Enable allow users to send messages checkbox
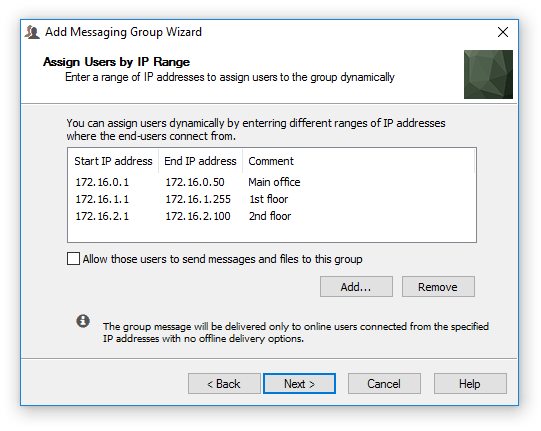The image size is (541, 431). (x=73, y=258)
